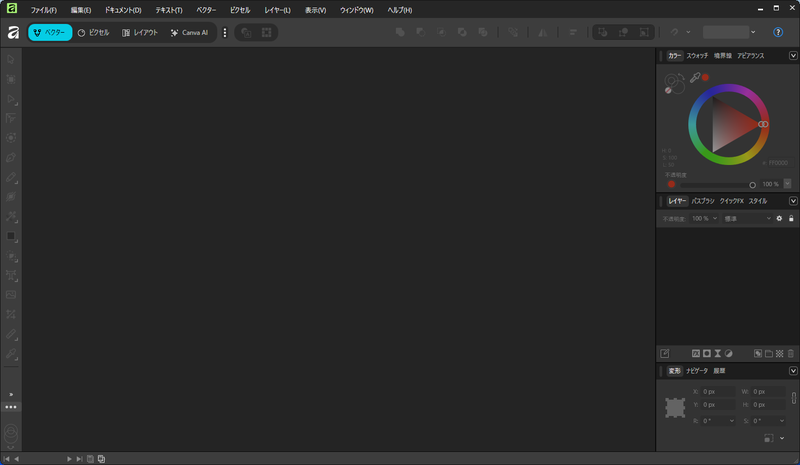The height and width of the screenshot is (465, 800).
Task: Open the Canva AI studio
Action: (189, 32)
